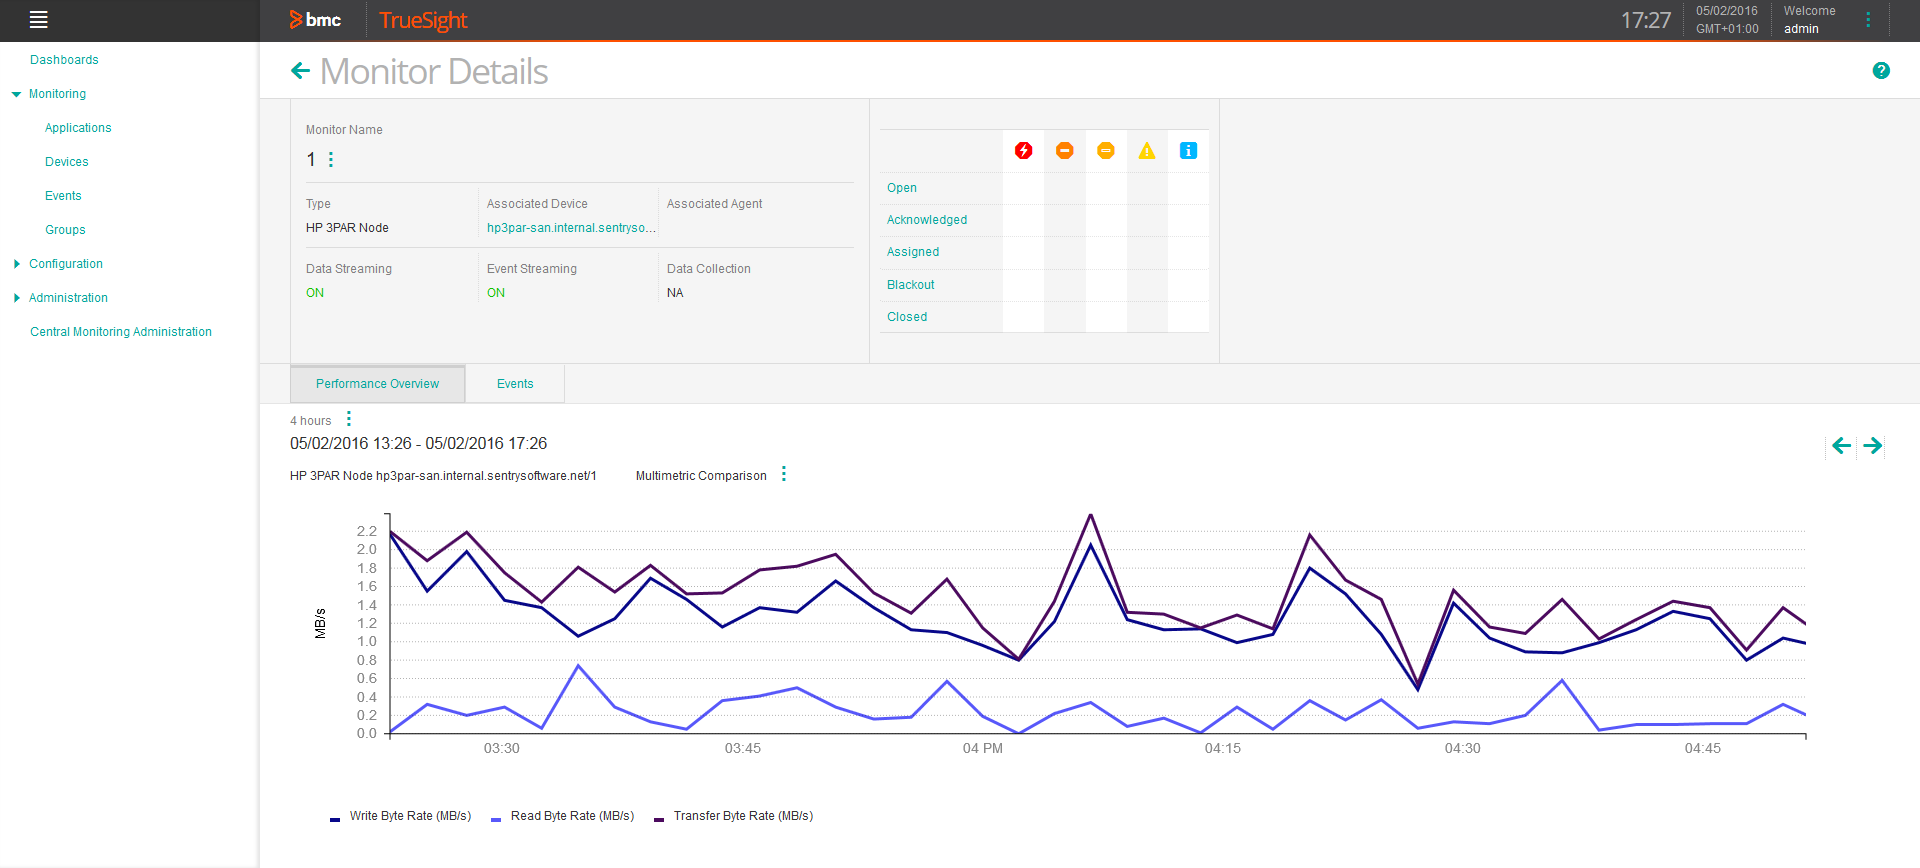Expand the Configuration section
1920x868 pixels.
(16, 264)
